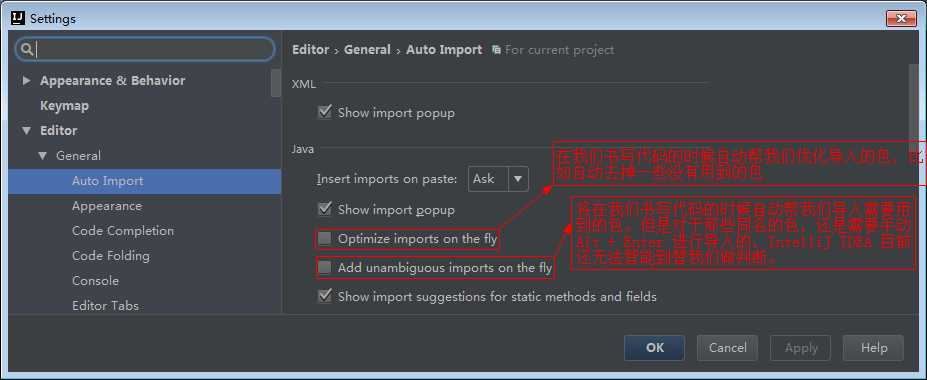Click the search magnifier icon
The image size is (927, 380).
point(27,49)
